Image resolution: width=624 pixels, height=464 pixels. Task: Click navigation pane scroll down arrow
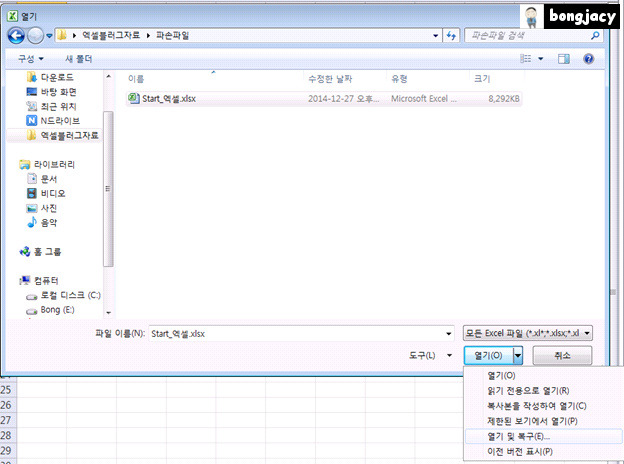(x=109, y=313)
